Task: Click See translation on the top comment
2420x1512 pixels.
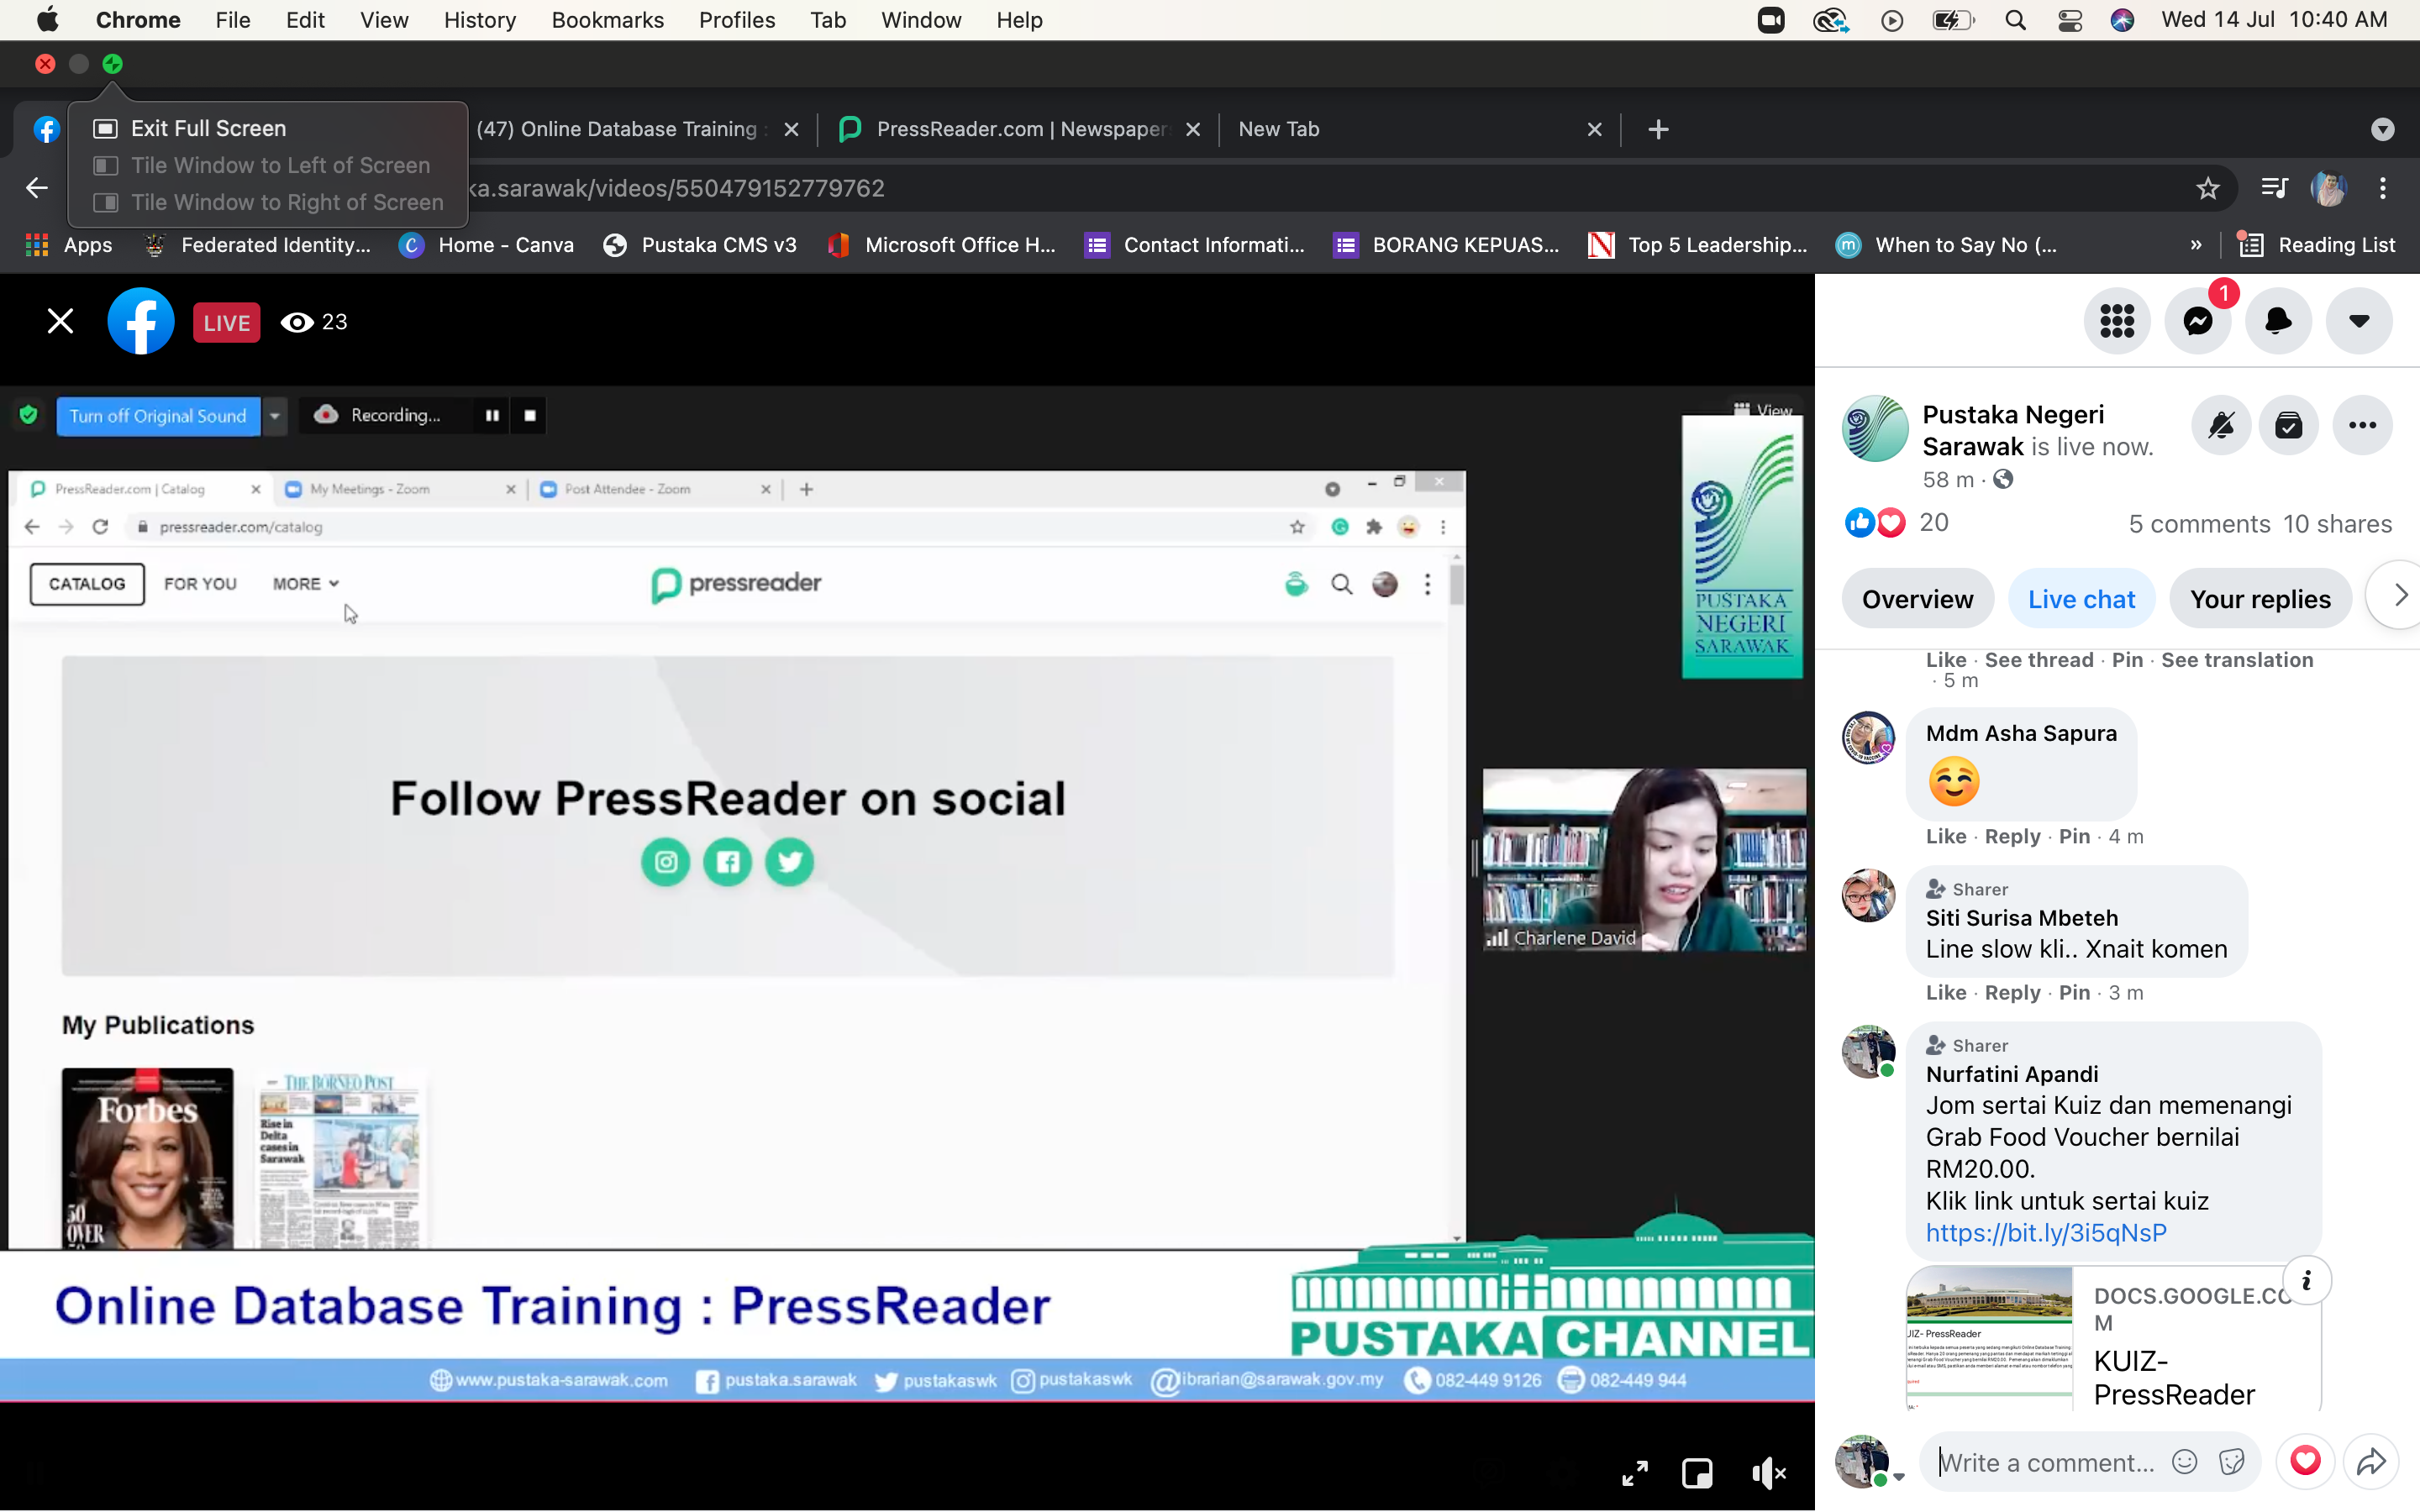Action: click(2237, 660)
